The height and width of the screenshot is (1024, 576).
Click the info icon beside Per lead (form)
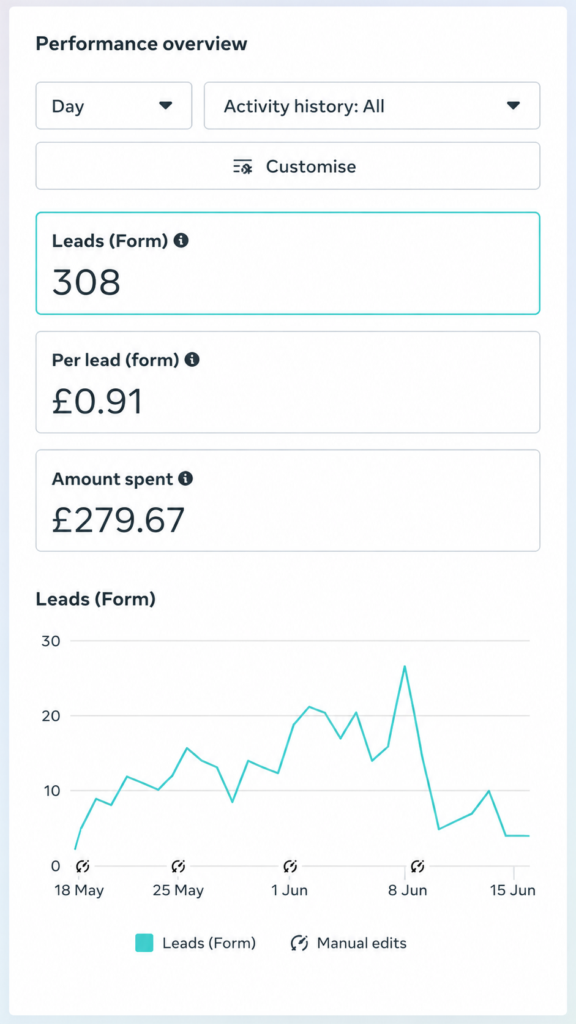[192, 359]
